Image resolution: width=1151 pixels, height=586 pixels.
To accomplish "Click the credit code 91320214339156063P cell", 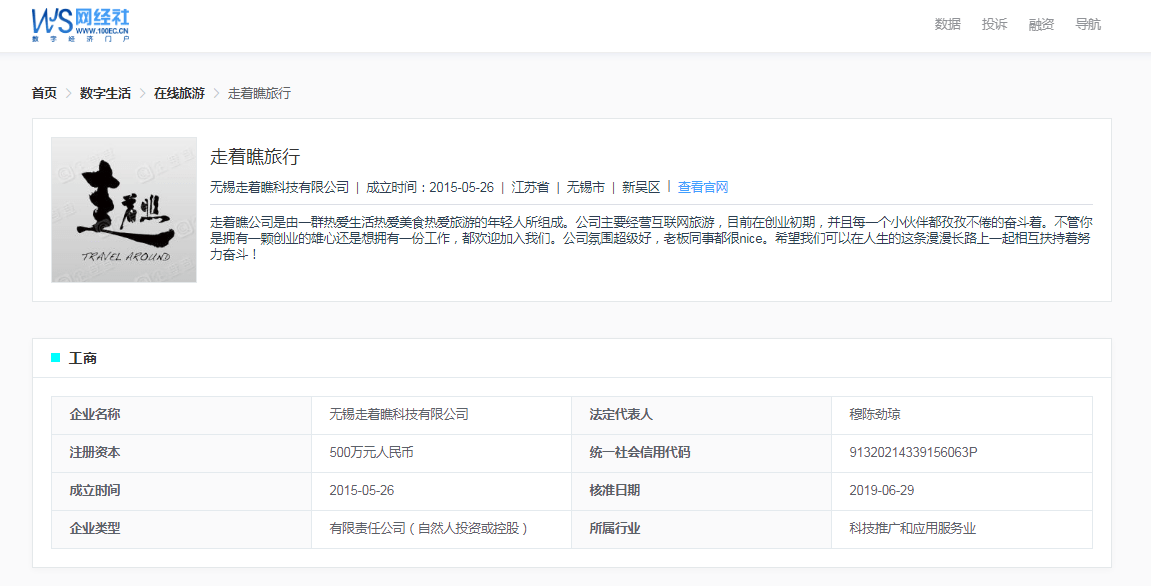I will (x=913, y=452).
